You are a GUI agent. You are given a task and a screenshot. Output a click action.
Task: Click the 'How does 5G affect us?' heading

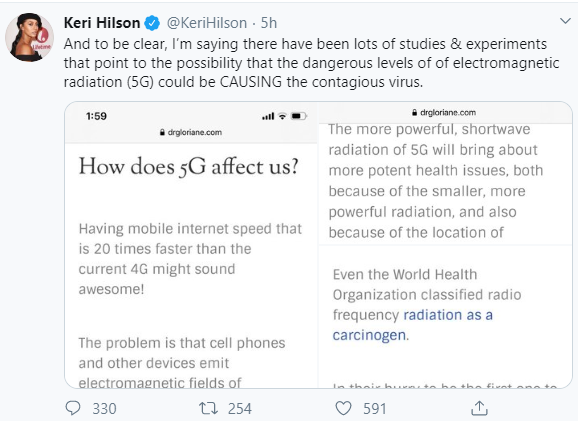pyautogui.click(x=188, y=167)
